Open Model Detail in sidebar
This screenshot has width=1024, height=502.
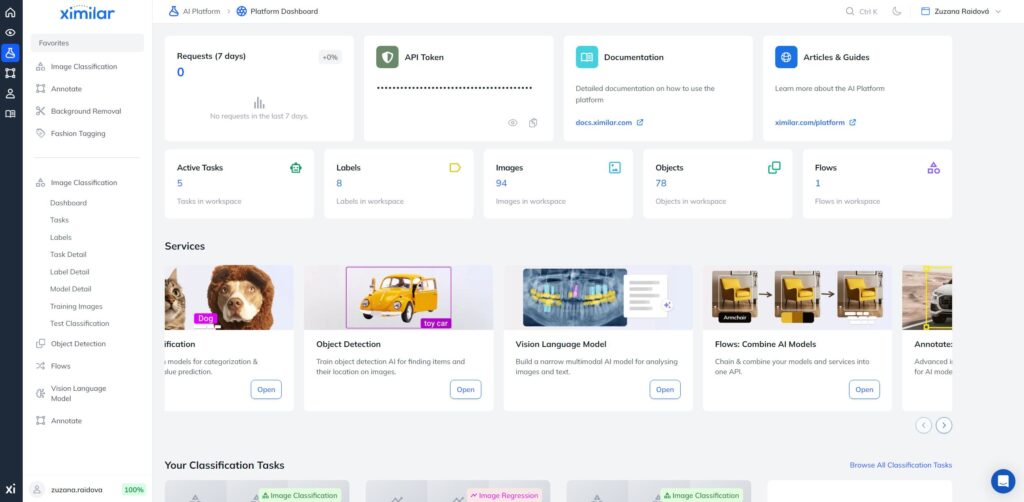[x=71, y=289]
